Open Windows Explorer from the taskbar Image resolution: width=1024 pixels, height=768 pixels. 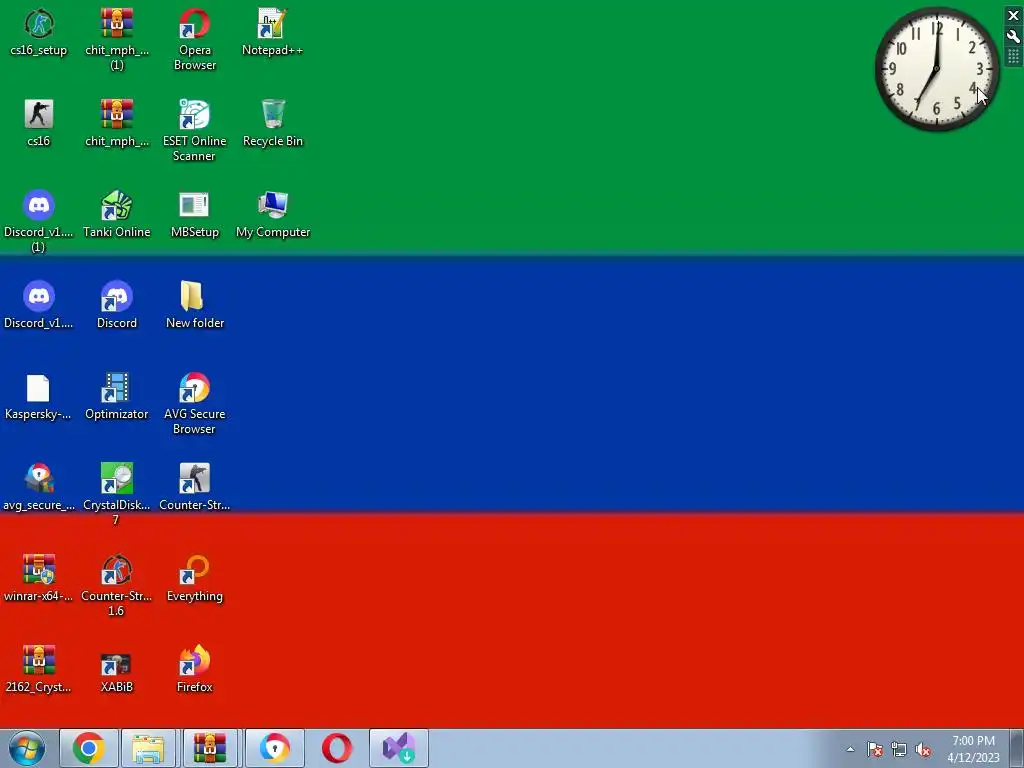point(148,748)
